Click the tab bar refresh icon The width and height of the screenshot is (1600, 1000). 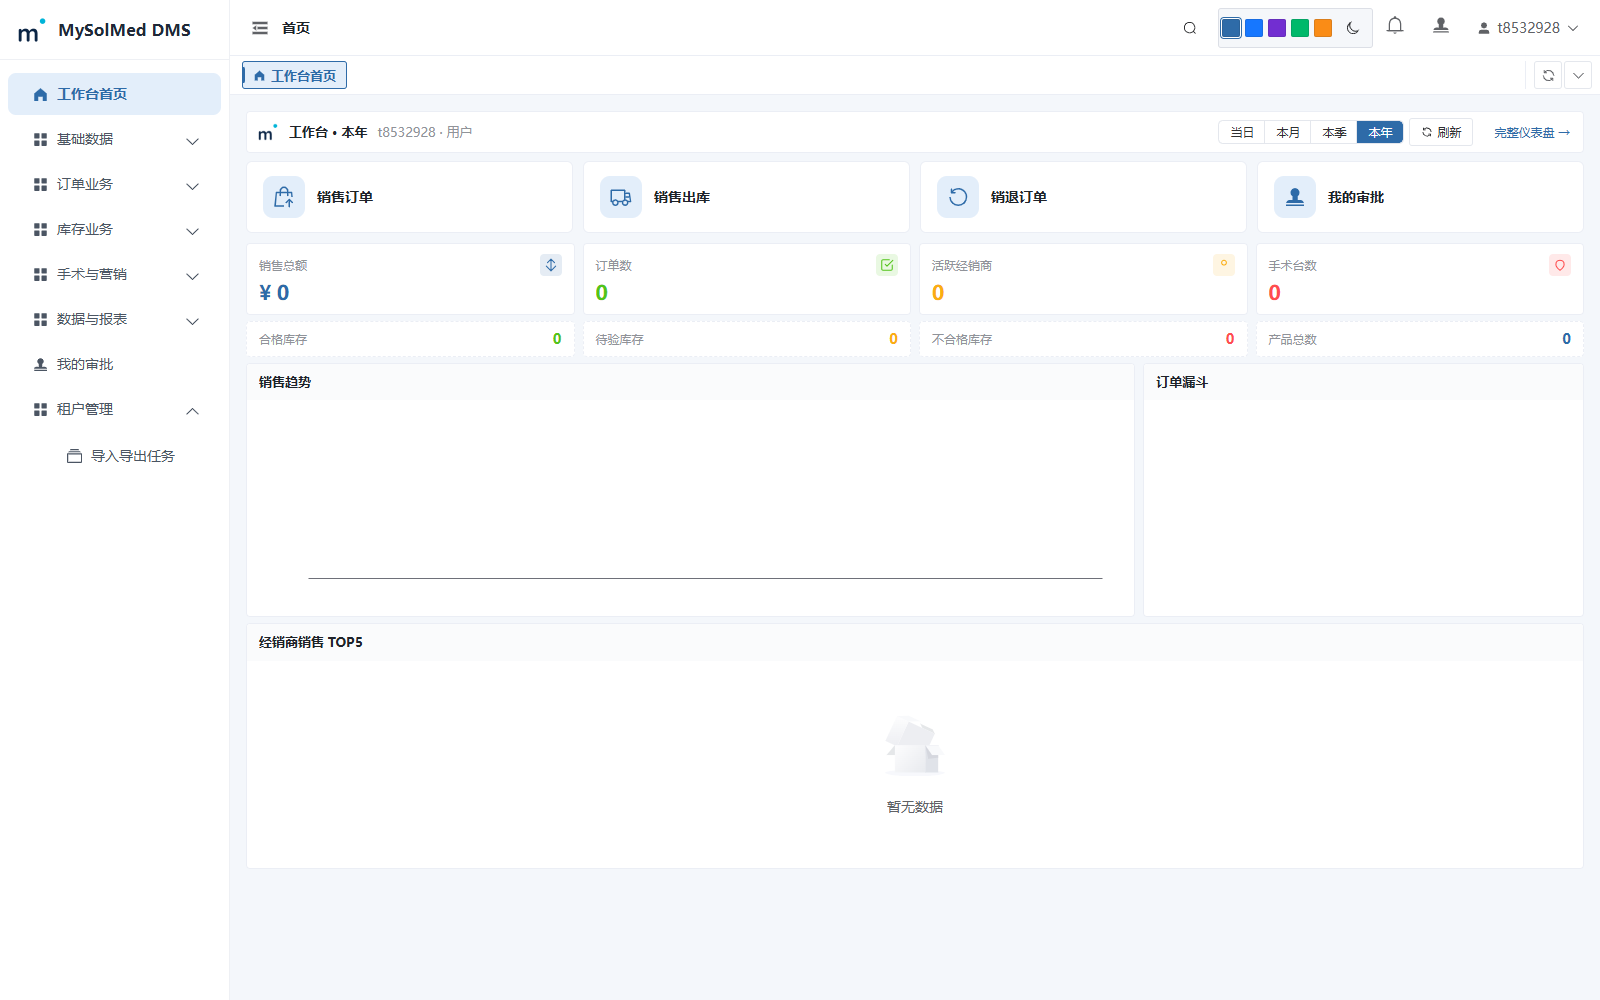click(x=1548, y=75)
